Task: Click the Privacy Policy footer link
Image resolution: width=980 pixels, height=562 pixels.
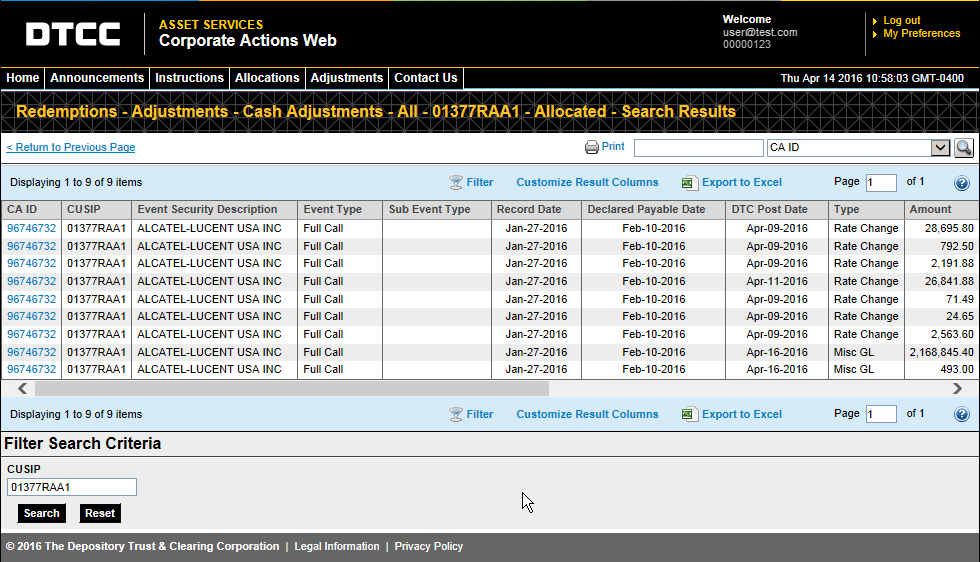Action: pyautogui.click(x=429, y=546)
